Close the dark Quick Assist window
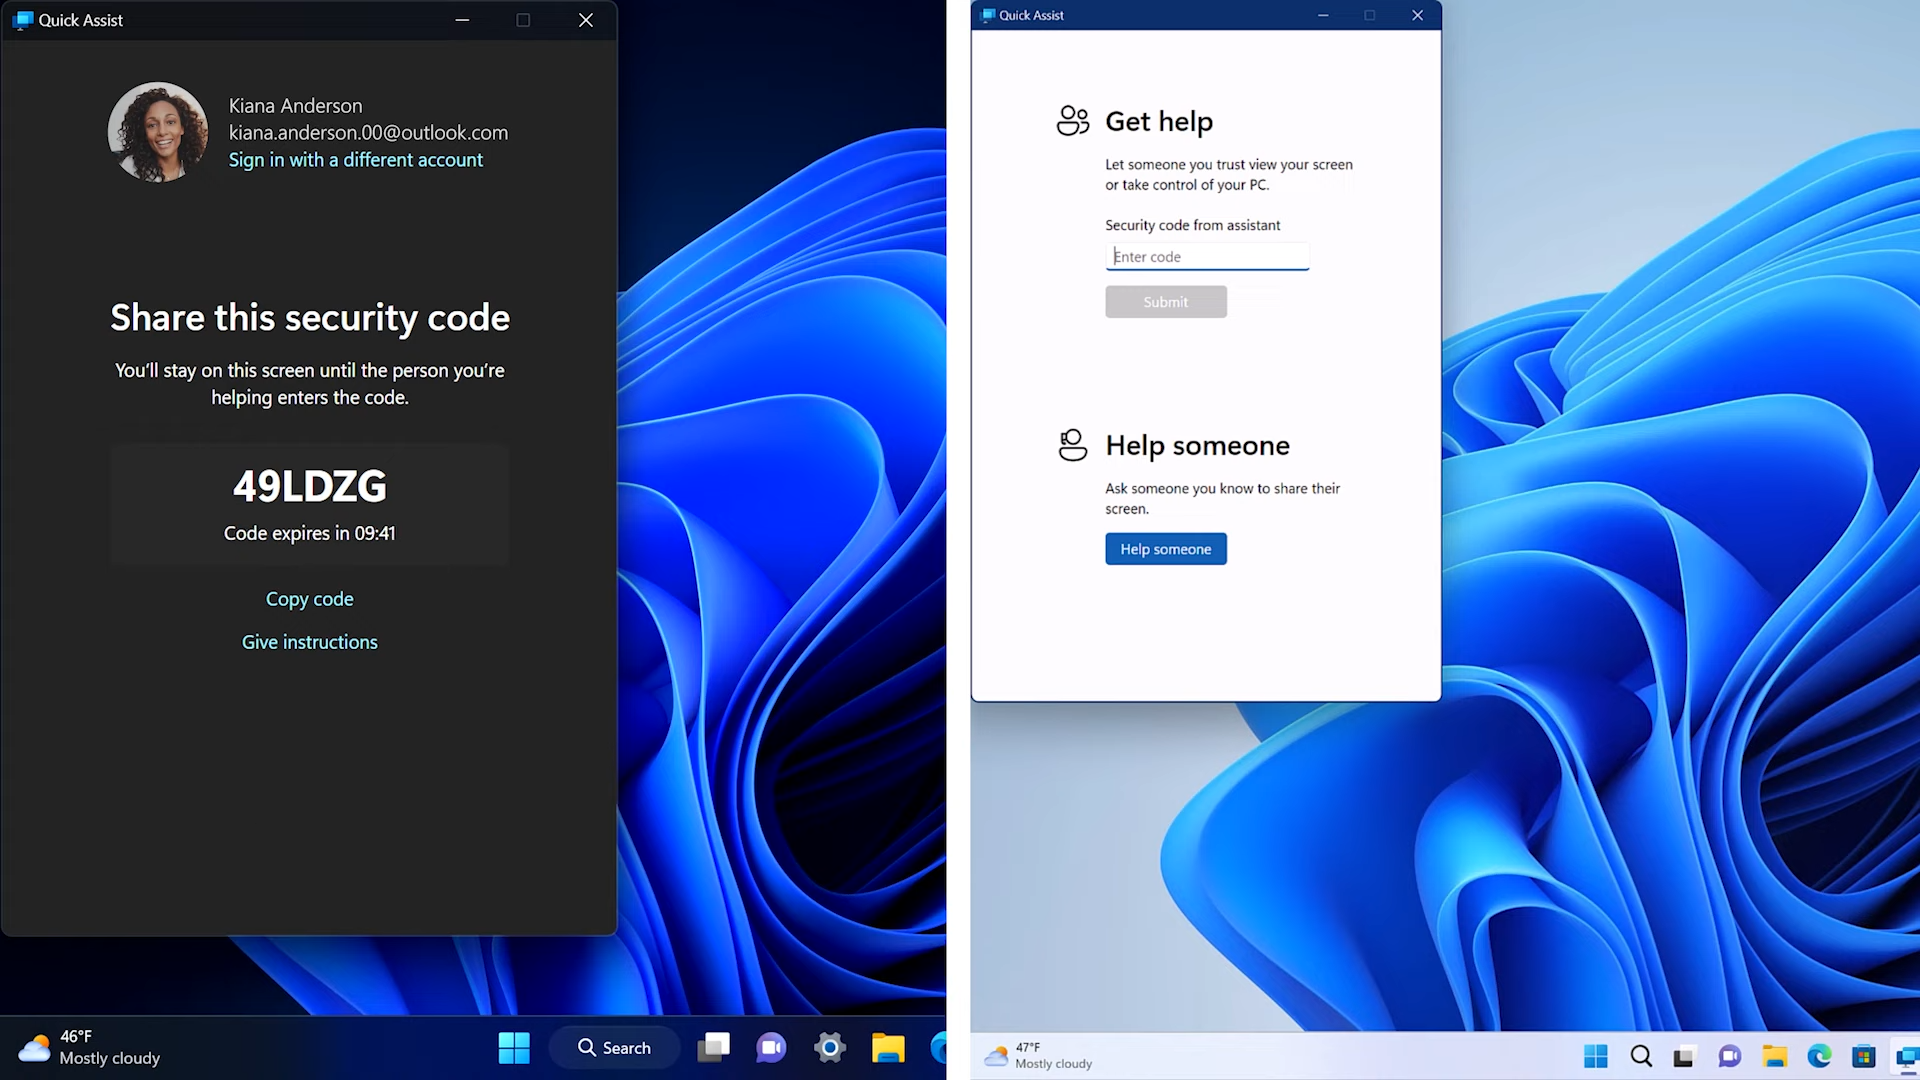The height and width of the screenshot is (1080, 1920). [586, 20]
